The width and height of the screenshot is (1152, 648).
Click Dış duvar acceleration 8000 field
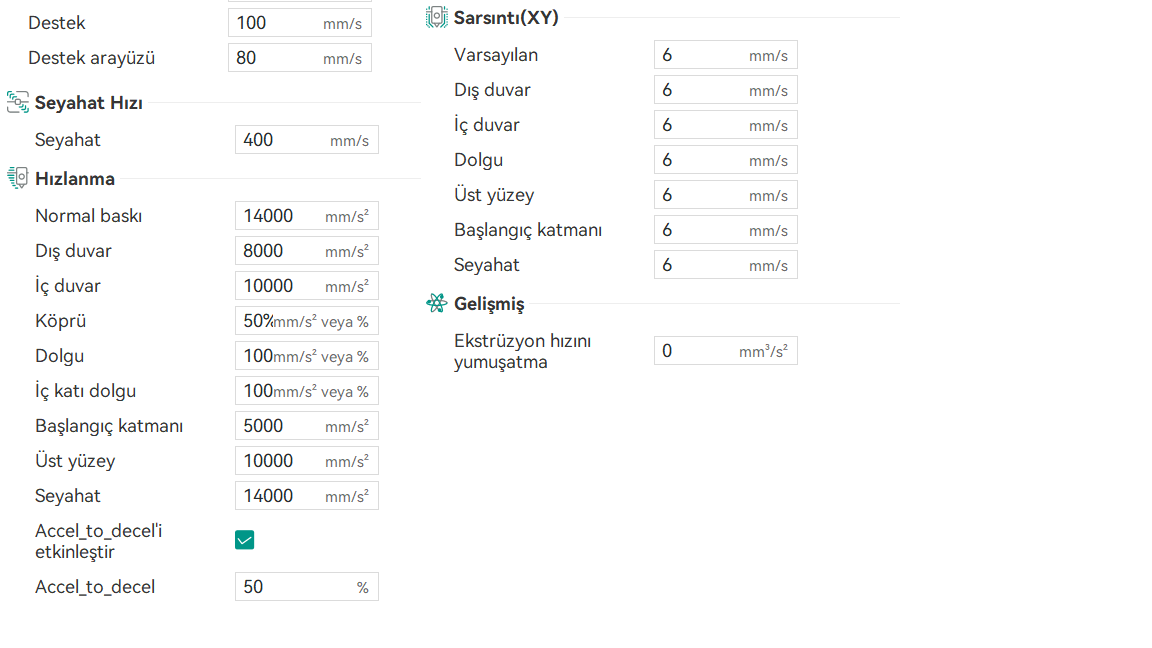pyautogui.click(x=280, y=251)
